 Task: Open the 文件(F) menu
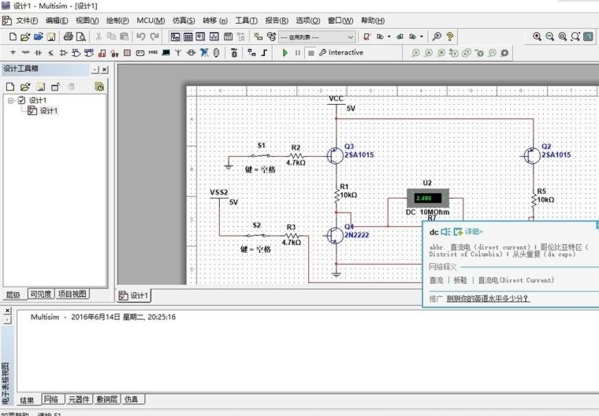[26, 20]
